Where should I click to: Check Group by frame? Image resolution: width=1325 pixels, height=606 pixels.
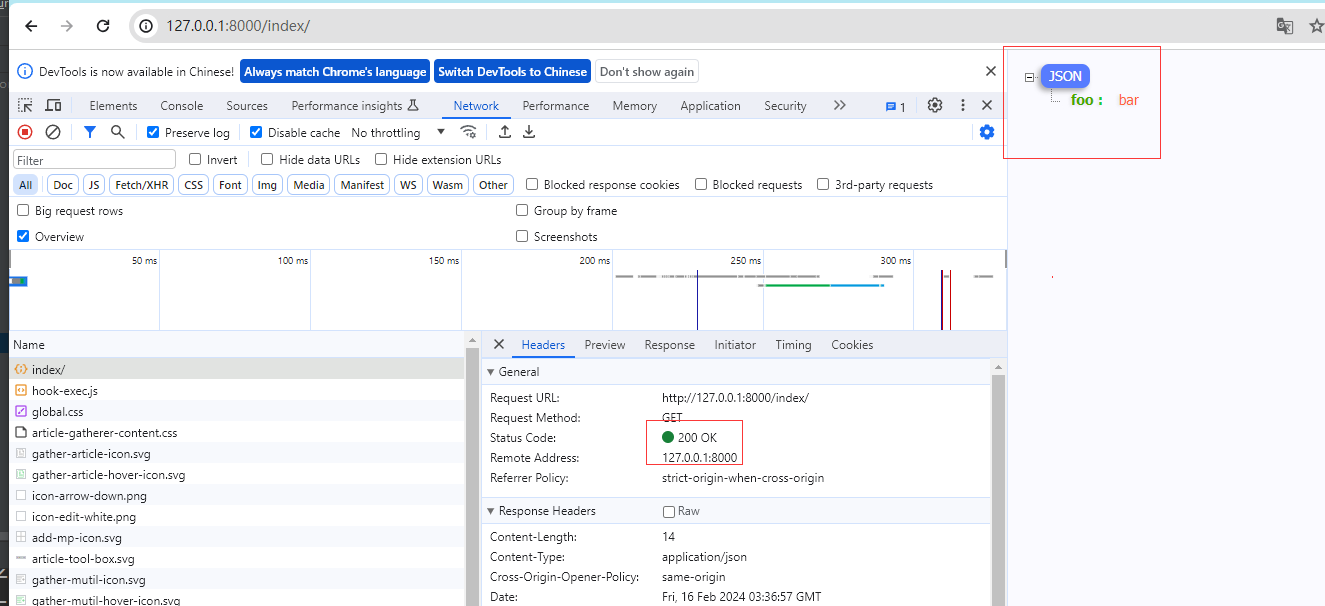click(x=522, y=210)
